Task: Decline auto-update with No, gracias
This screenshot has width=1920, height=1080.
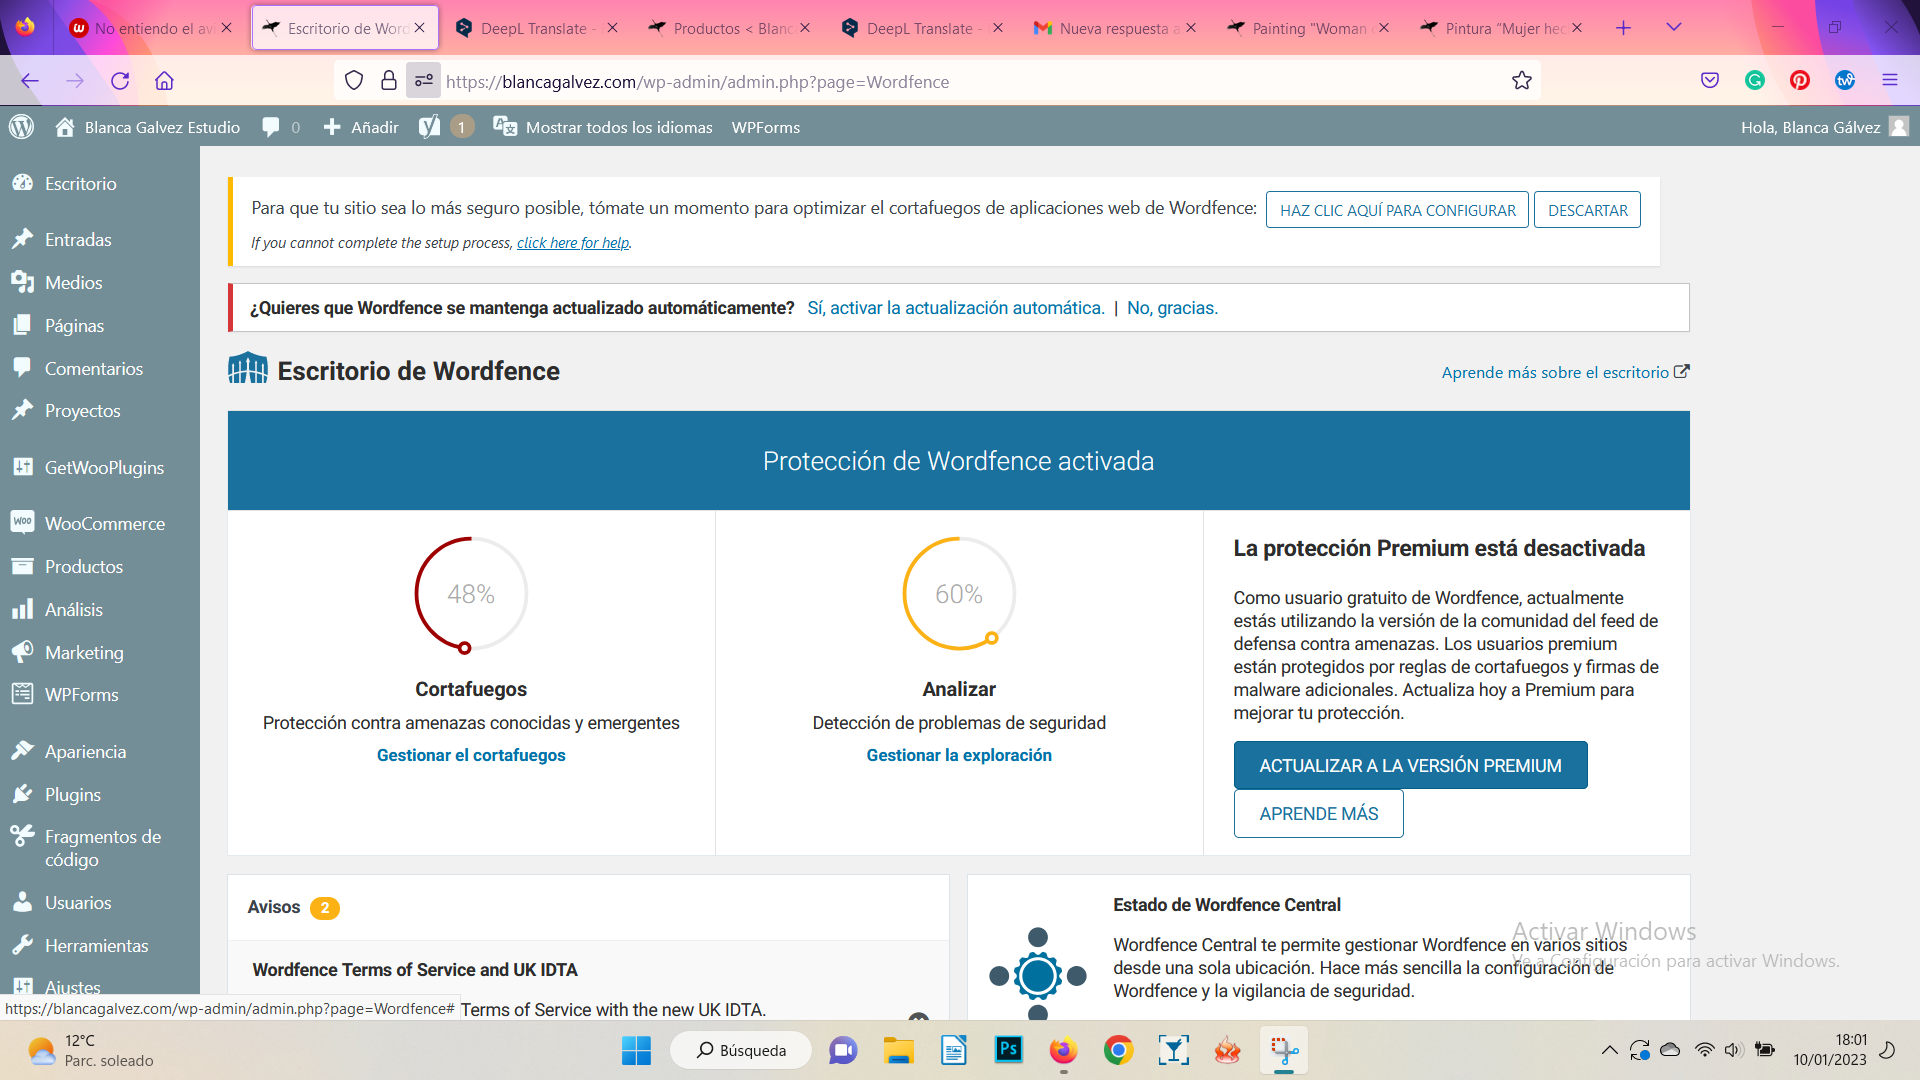Action: tap(1172, 308)
